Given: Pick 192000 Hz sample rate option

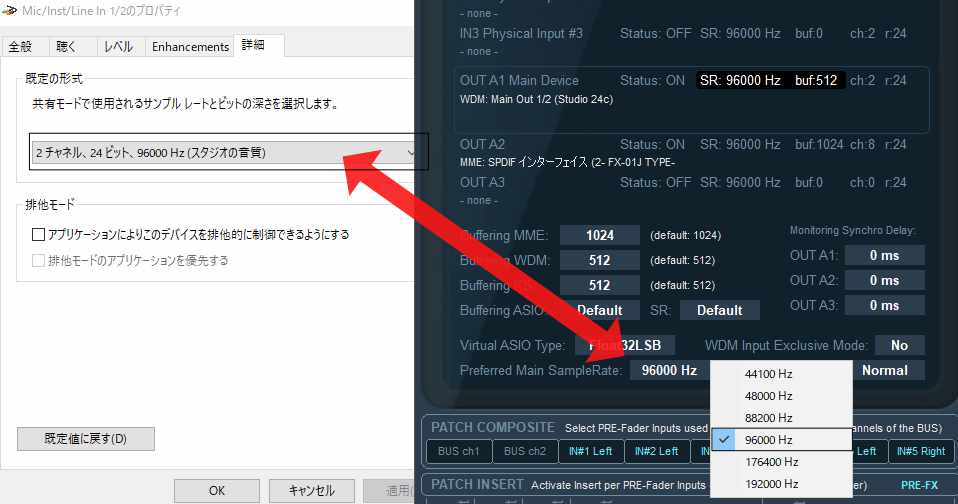Looking at the screenshot, I should pyautogui.click(x=771, y=484).
